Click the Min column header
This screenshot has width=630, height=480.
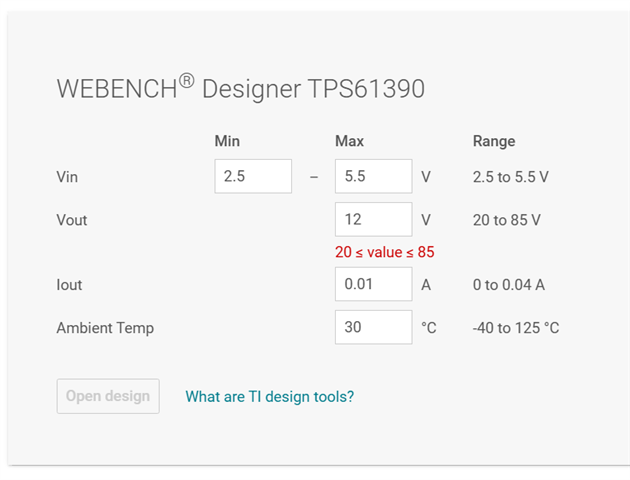coord(227,141)
